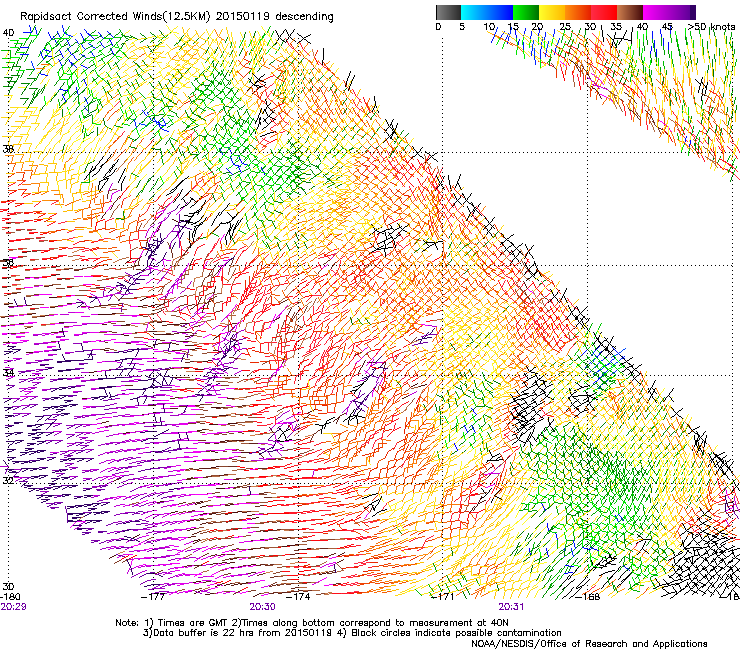Click the longitude label '-168'

pyautogui.click(x=588, y=597)
